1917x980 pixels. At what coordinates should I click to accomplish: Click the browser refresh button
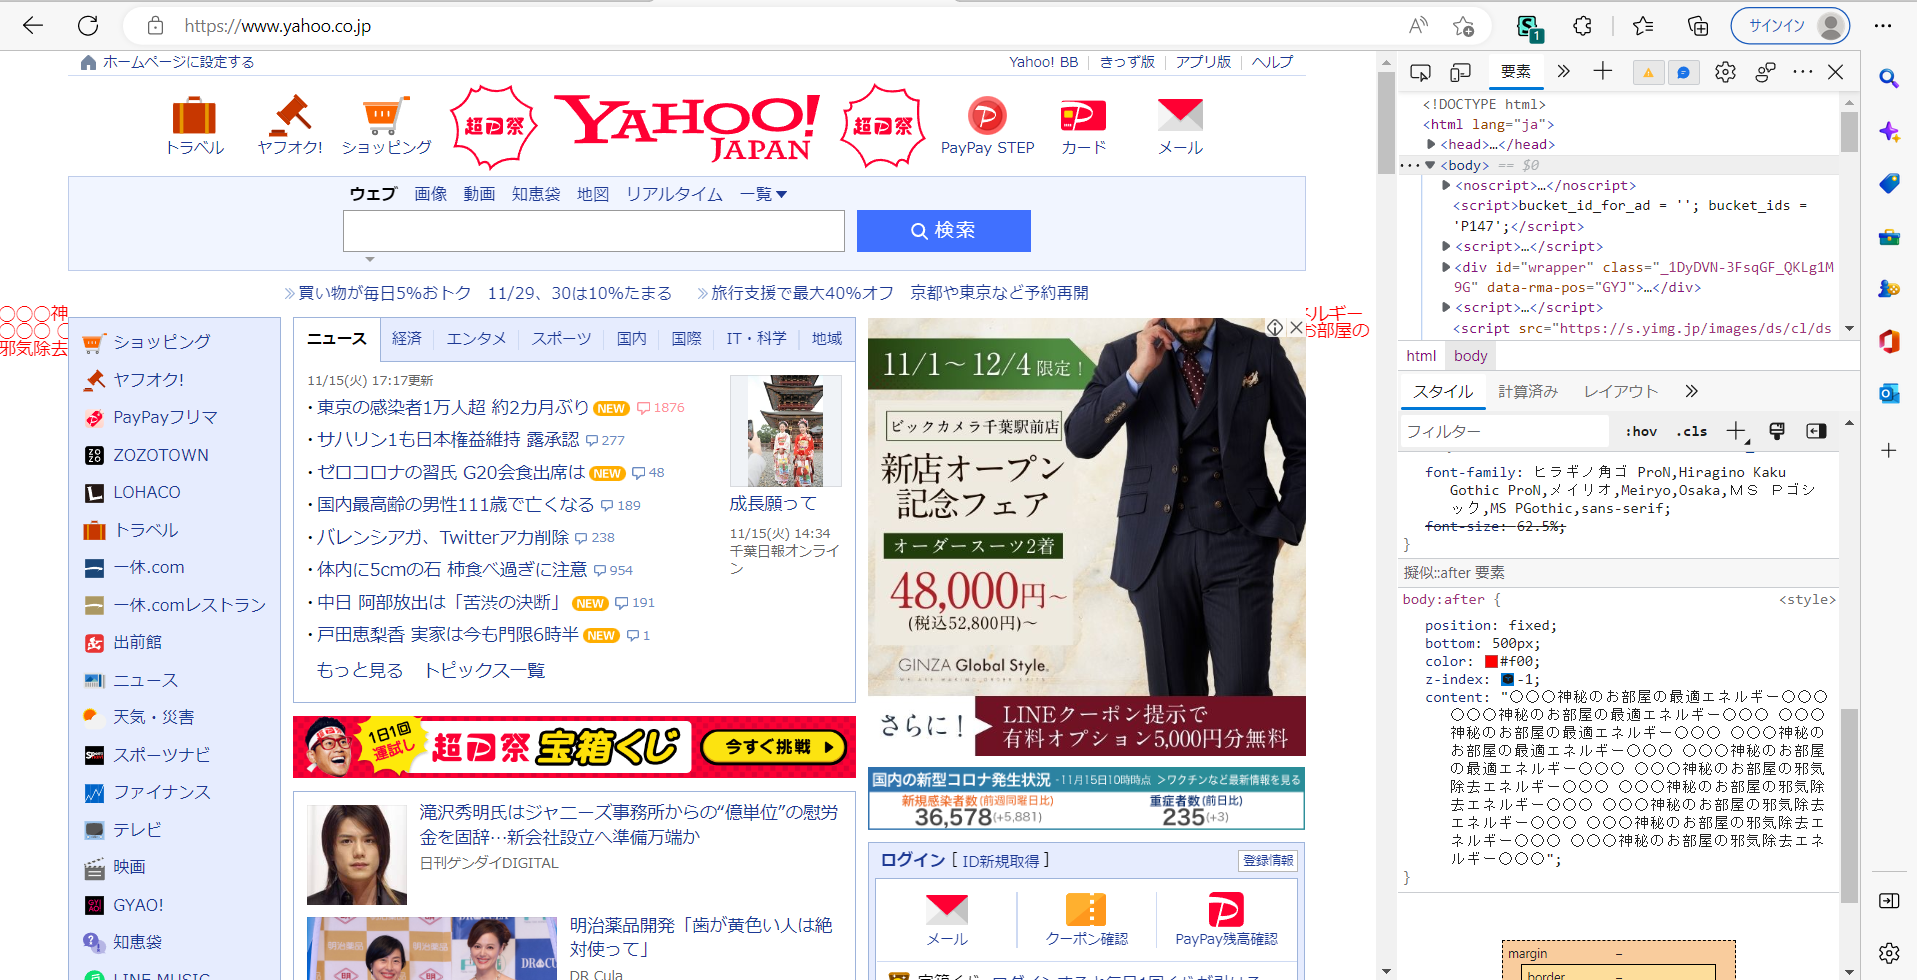pos(88,26)
